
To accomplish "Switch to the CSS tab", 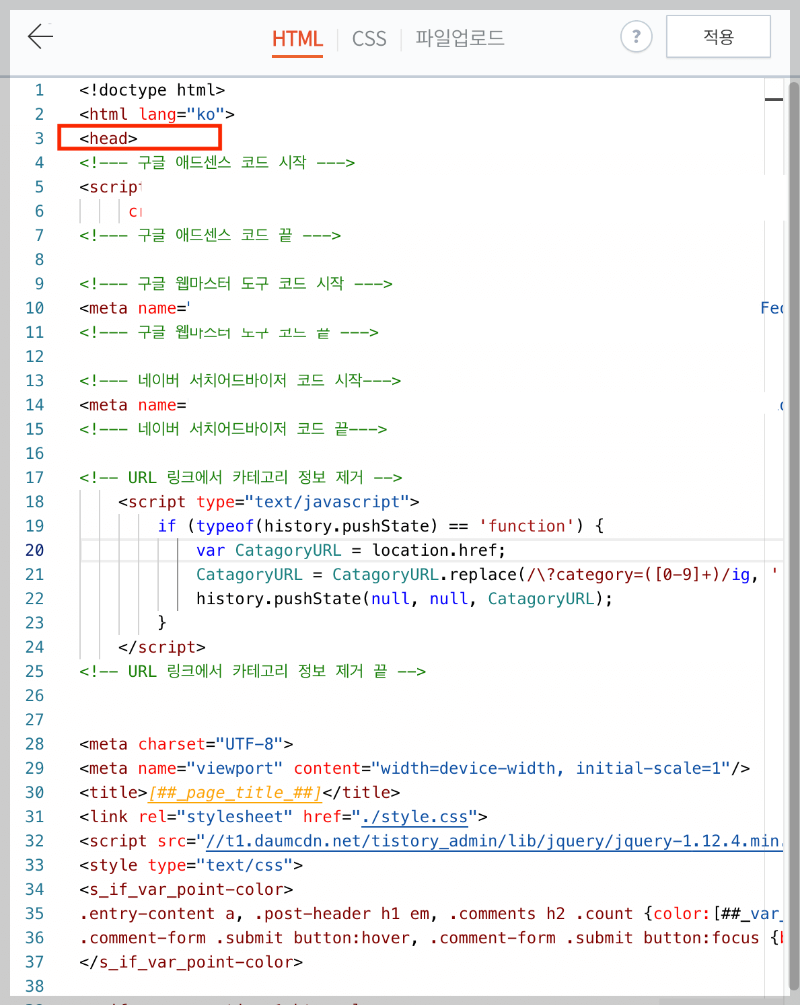I will (369, 38).
